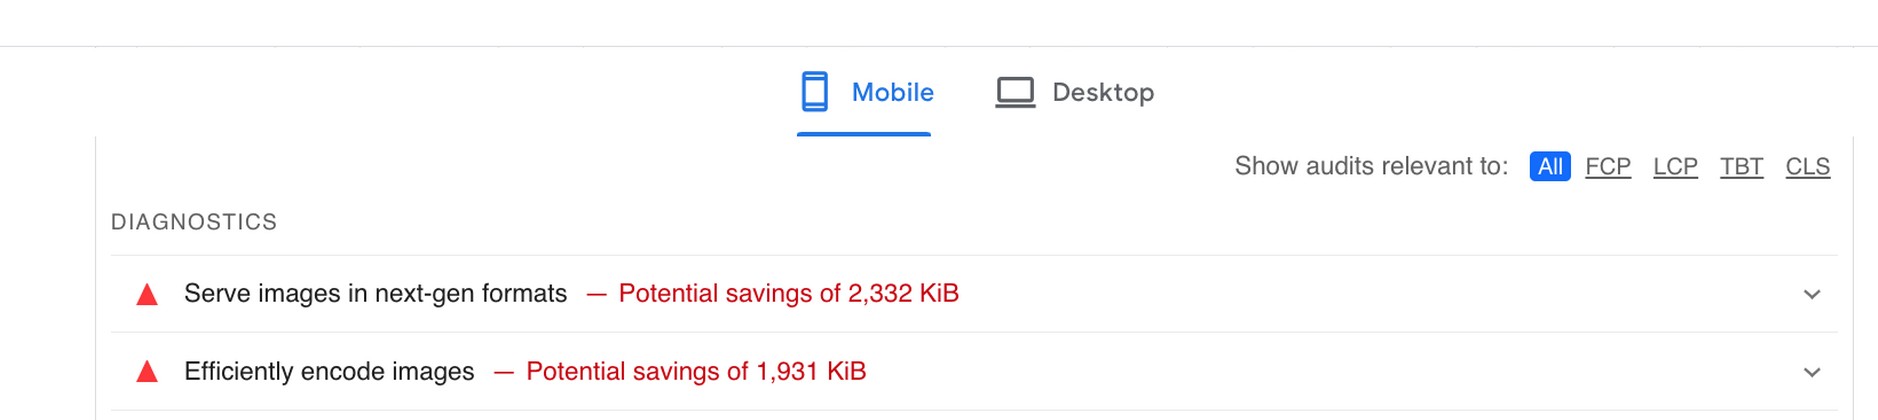Screen dimensions: 1878x420
Task: Open the Efficiently encode images audit title
Action: 329,371
